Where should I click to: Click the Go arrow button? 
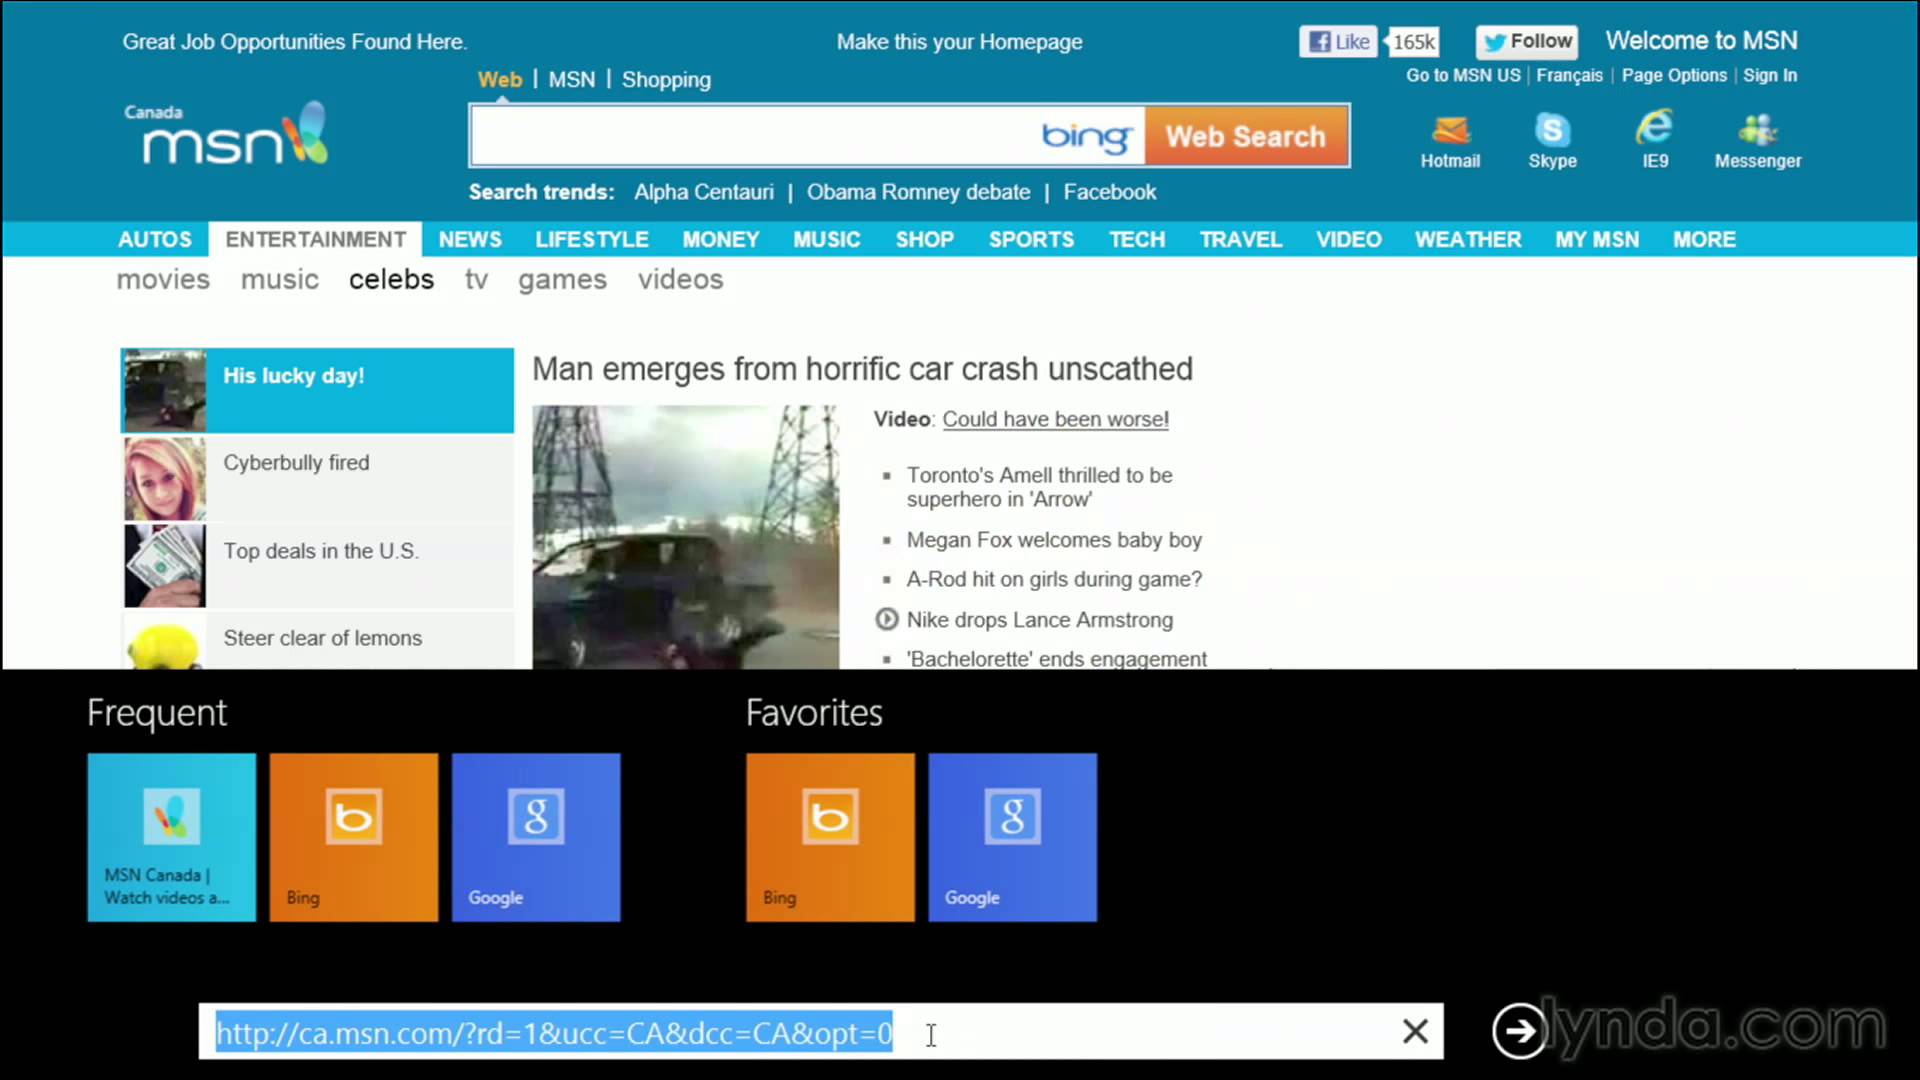[x=1519, y=1031]
